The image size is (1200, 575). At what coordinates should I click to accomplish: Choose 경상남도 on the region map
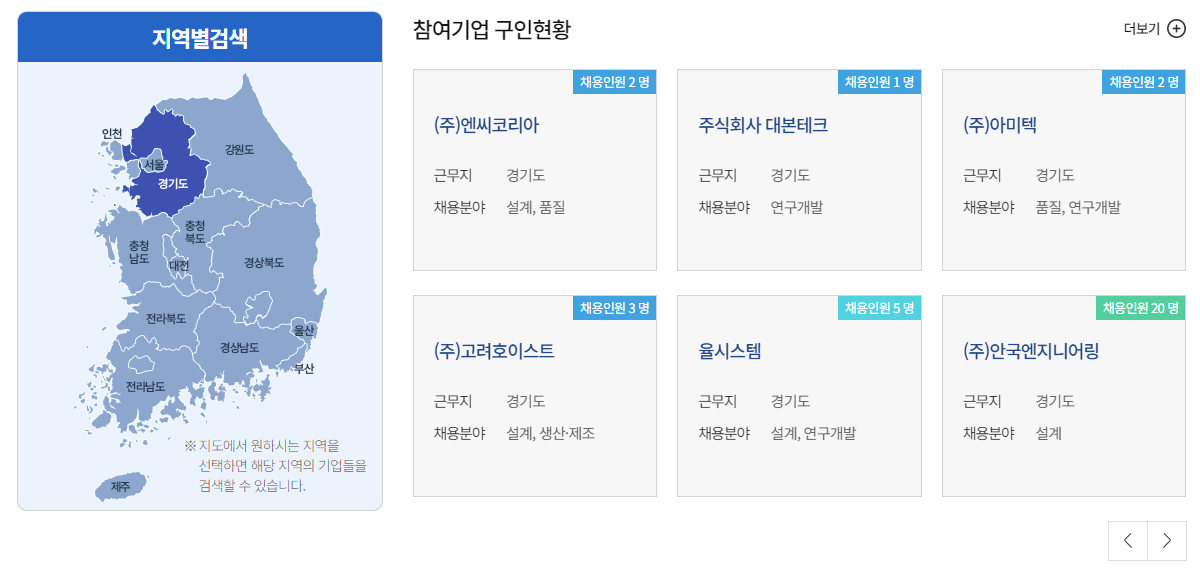(x=240, y=347)
